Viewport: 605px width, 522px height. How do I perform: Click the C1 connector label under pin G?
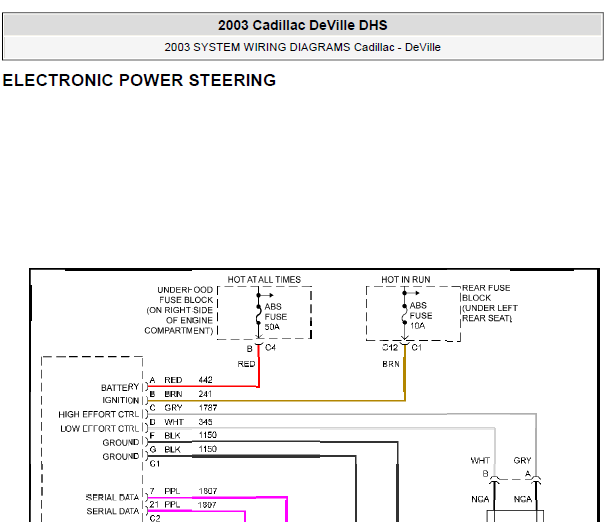point(154,464)
